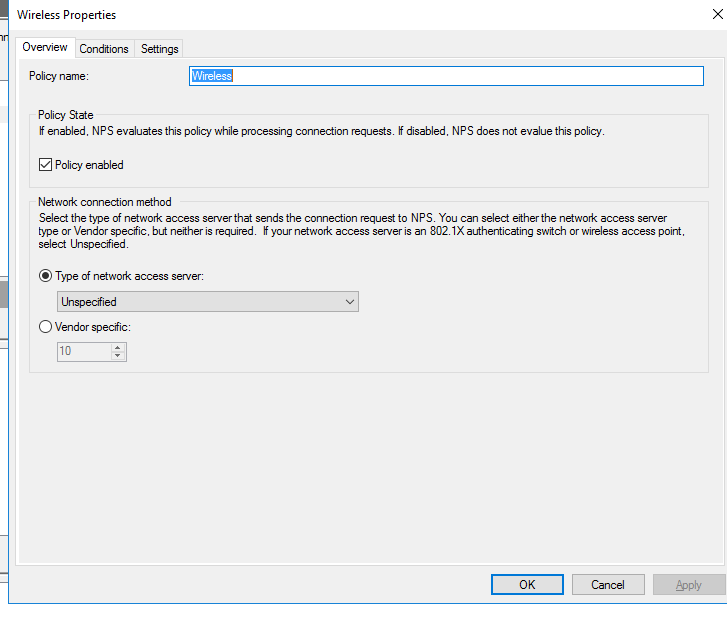Screen dimensions: 727x622
Task: Click the Cancel button
Action: click(608, 585)
